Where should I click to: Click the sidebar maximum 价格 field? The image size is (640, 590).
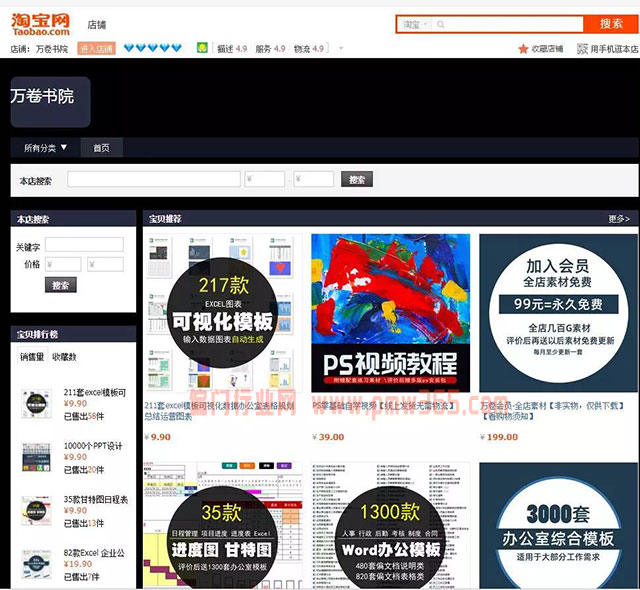pos(105,264)
